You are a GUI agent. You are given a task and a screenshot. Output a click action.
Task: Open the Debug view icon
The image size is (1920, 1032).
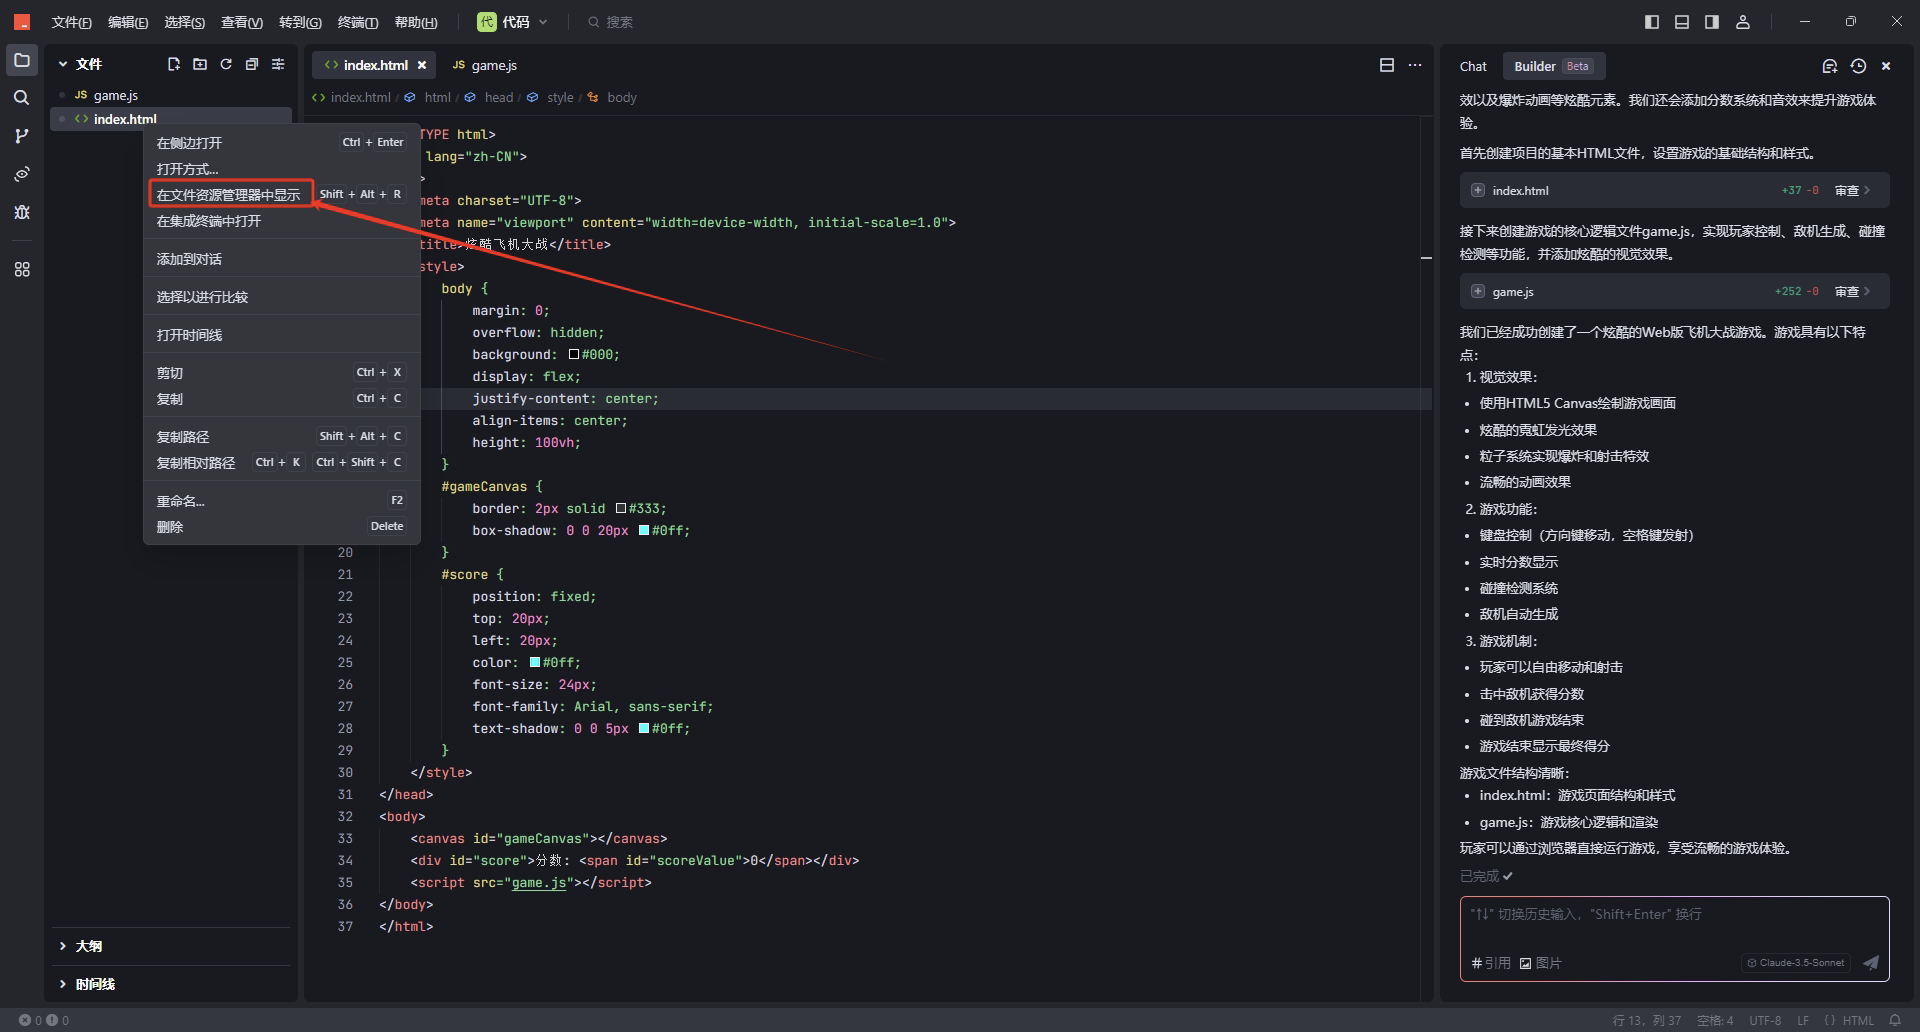pos(21,212)
